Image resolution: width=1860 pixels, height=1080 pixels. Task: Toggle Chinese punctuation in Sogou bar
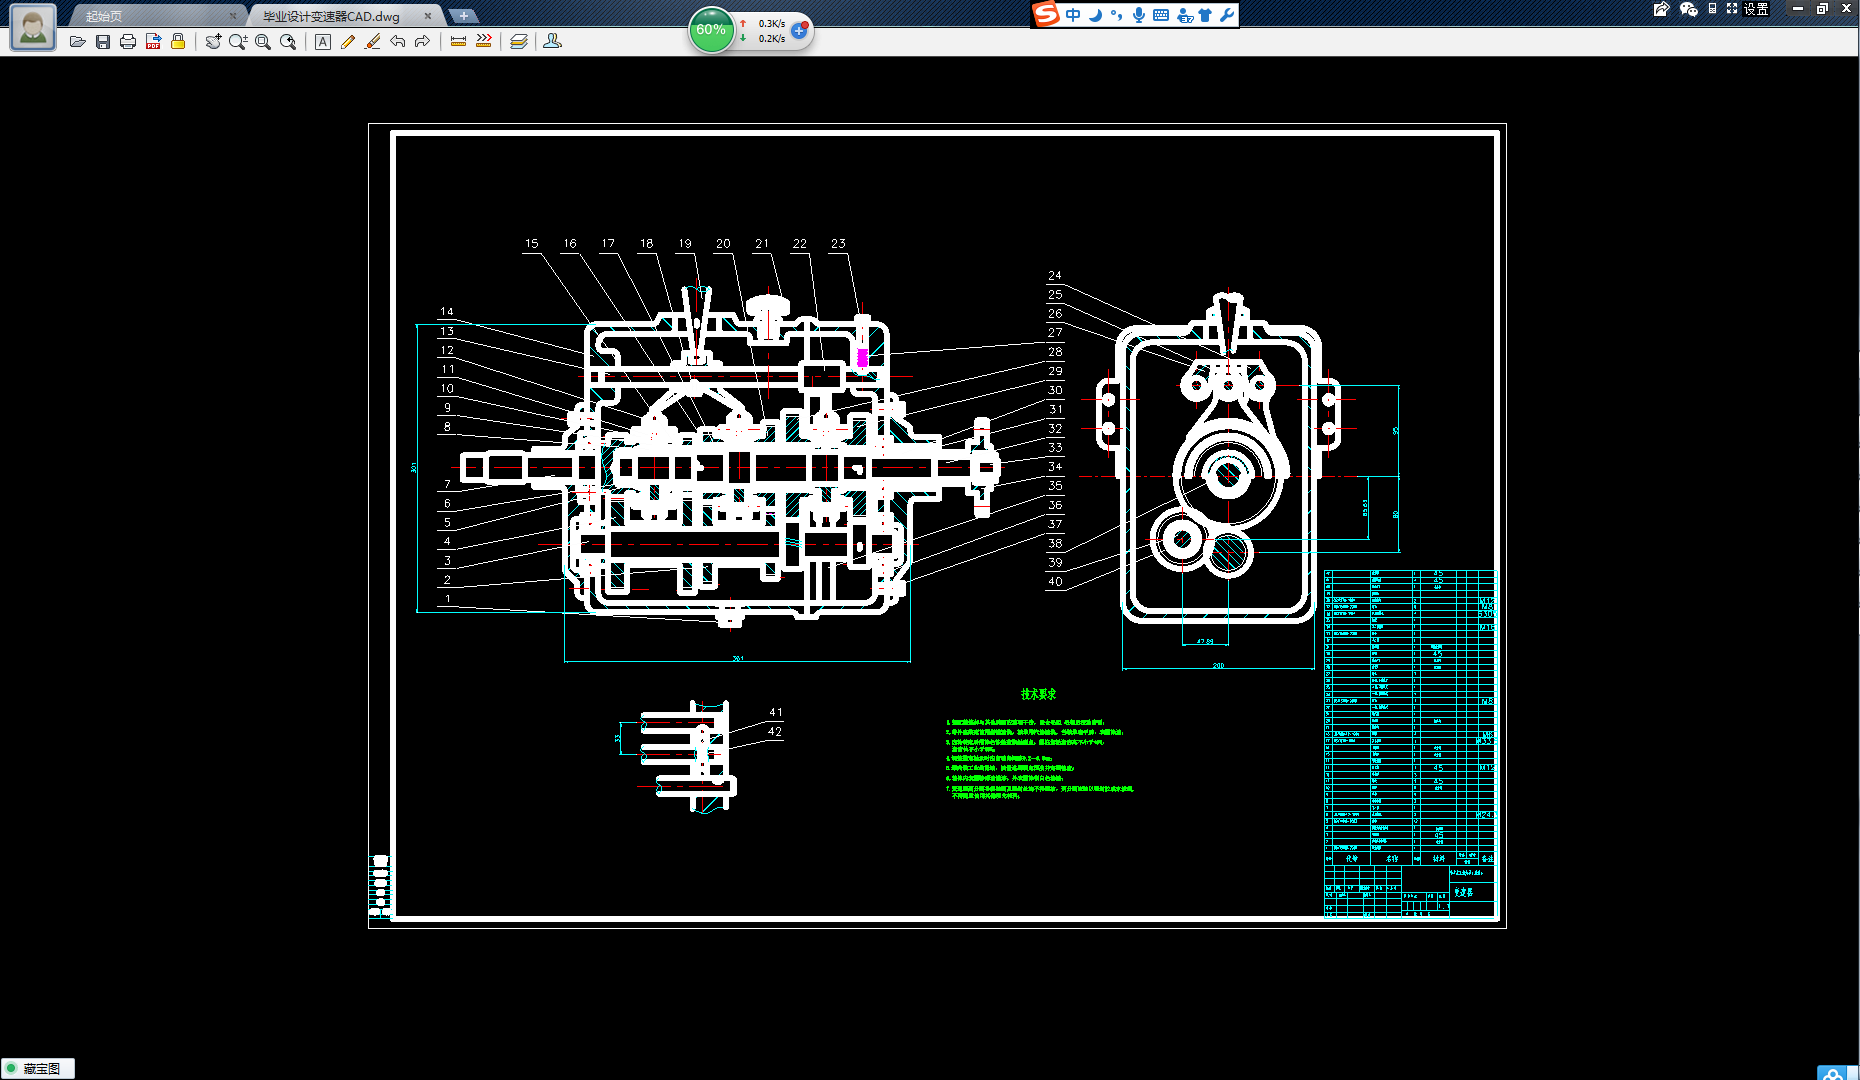coord(1117,15)
